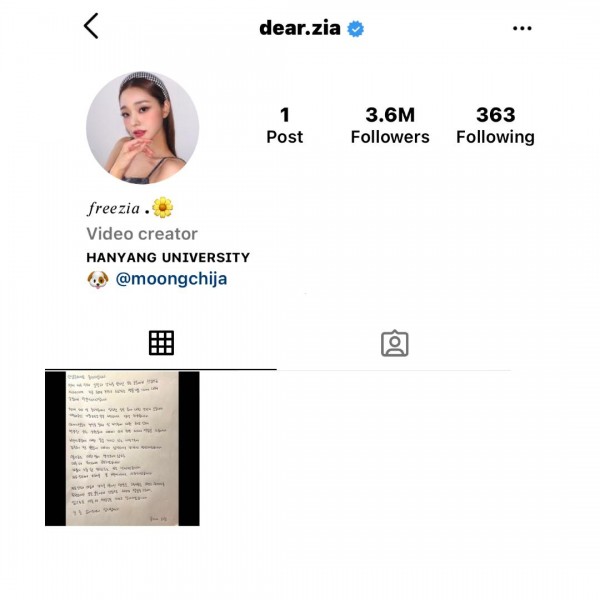The image size is (600, 600).
Task: Click the sunflower emoji beside freezia
Action: tap(162, 207)
